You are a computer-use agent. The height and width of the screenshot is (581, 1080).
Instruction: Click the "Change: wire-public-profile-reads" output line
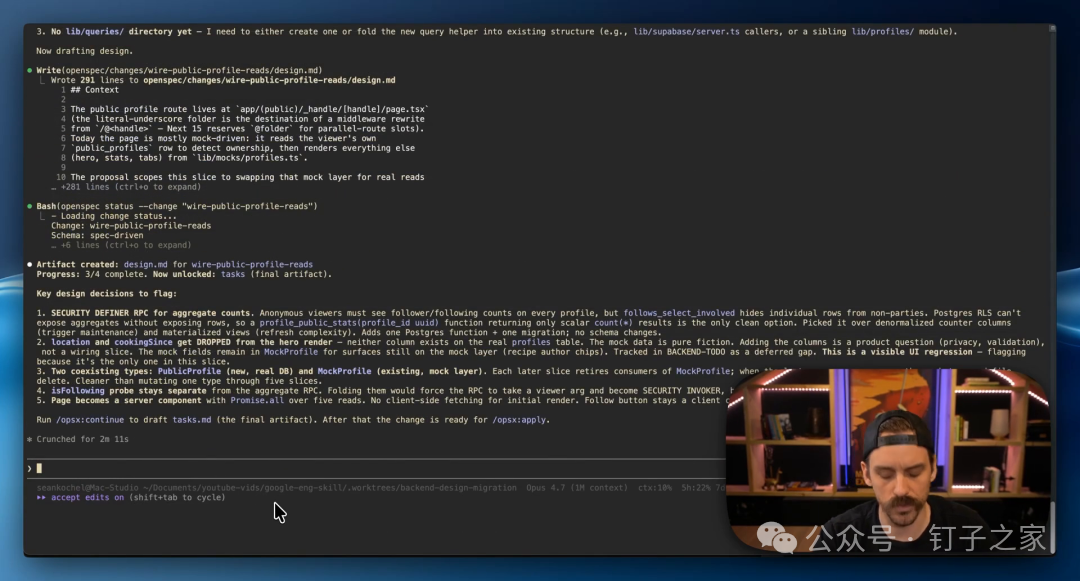tap(131, 225)
